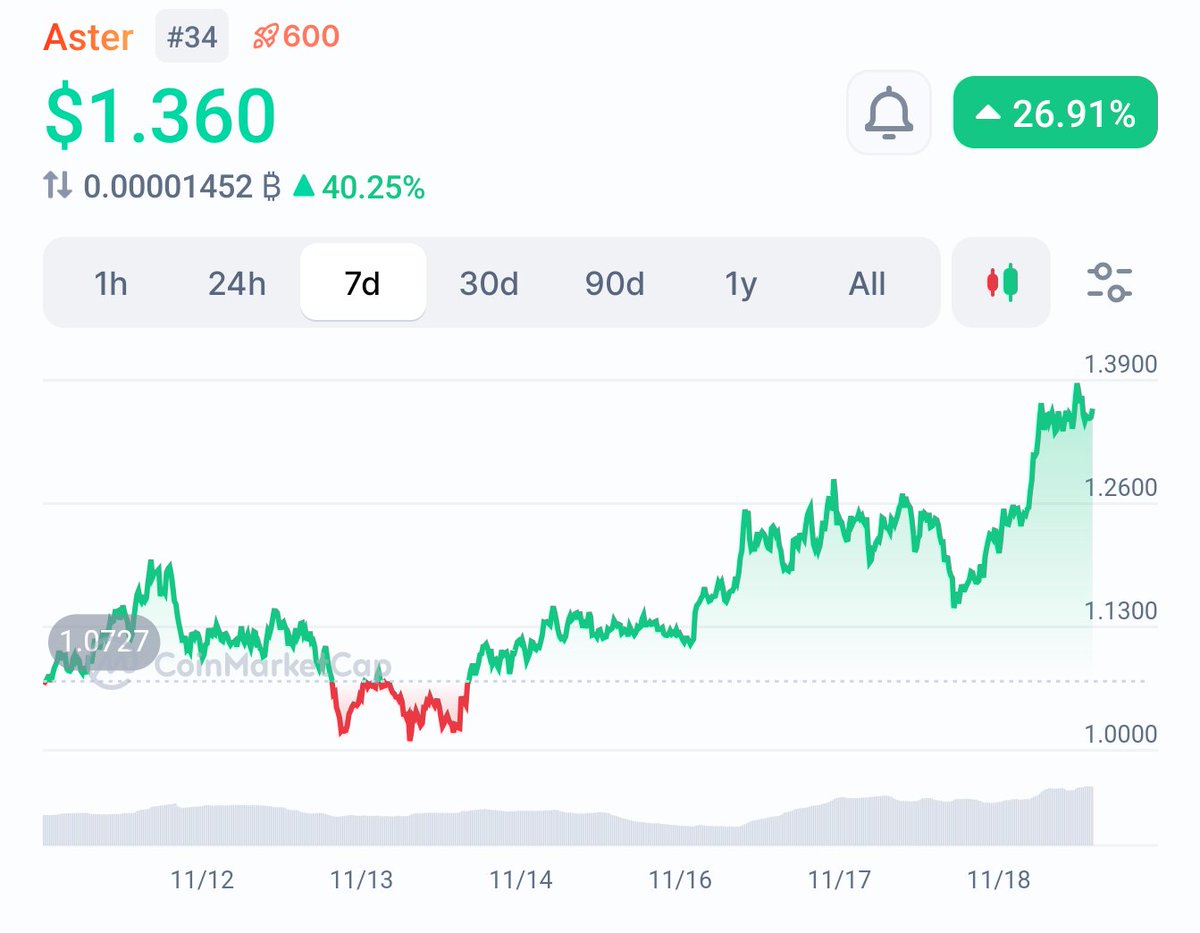Viewport: 1200px width, 933px height.
Task: Click the Aster coin name
Action: point(88,37)
